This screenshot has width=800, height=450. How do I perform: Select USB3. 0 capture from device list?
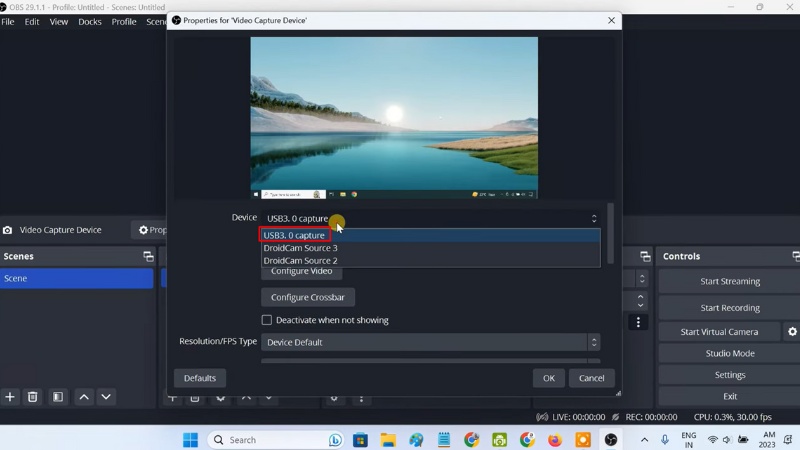point(431,235)
